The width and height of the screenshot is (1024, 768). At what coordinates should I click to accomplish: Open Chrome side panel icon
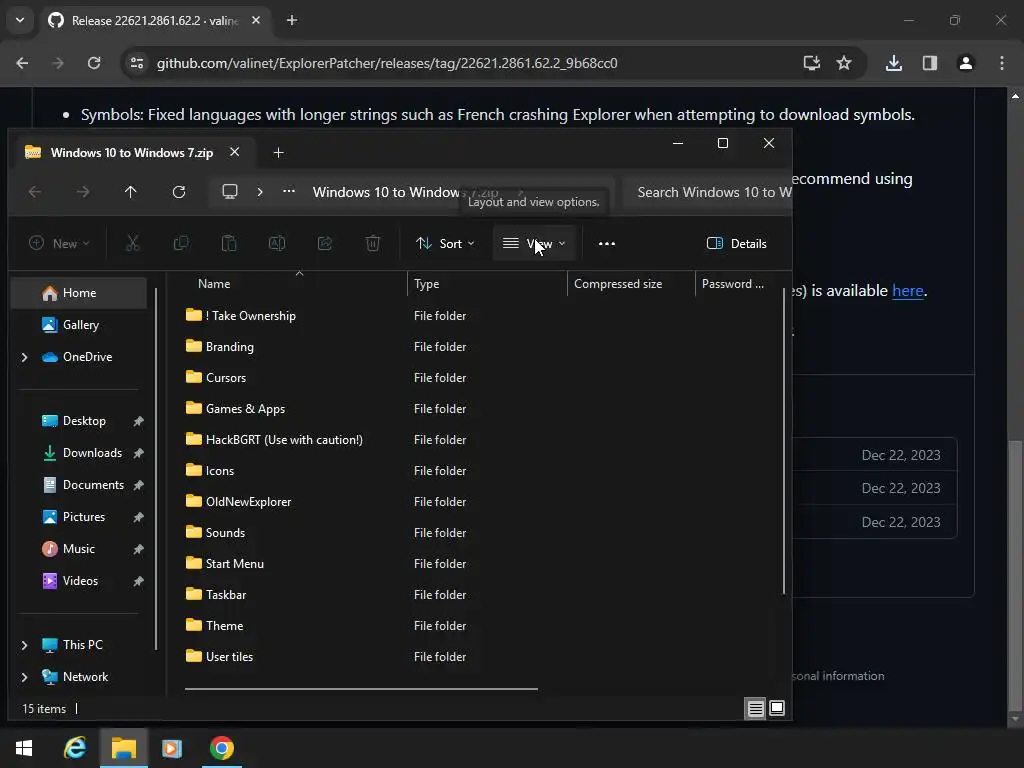(930, 63)
